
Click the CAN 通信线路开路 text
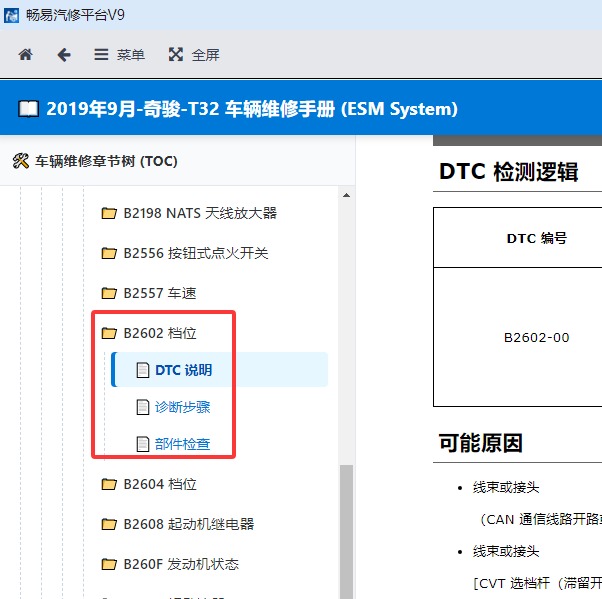pyautogui.click(x=541, y=520)
